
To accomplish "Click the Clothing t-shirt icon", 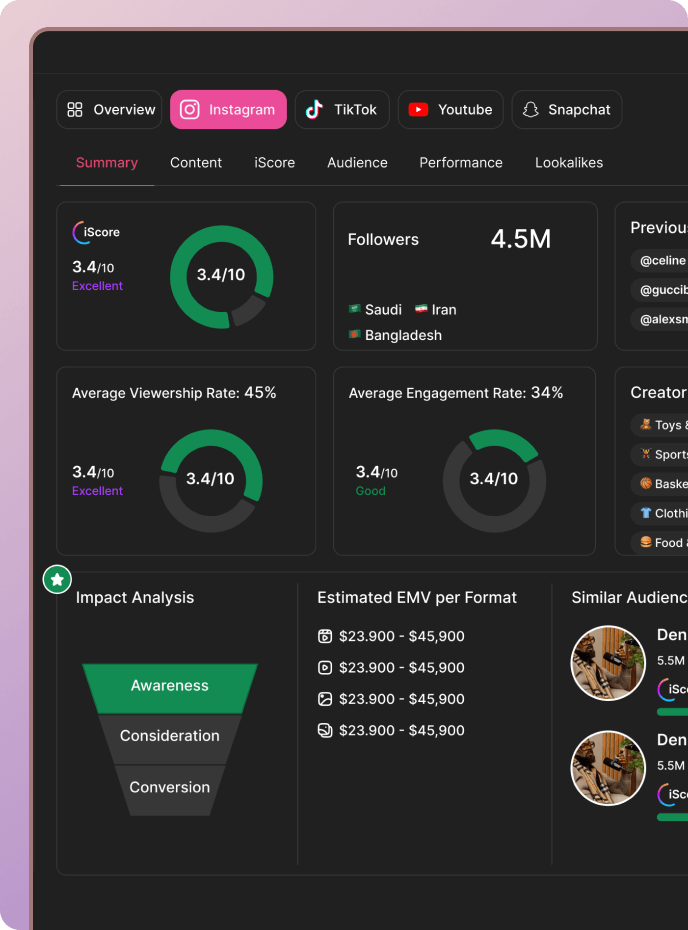I will click(x=646, y=513).
